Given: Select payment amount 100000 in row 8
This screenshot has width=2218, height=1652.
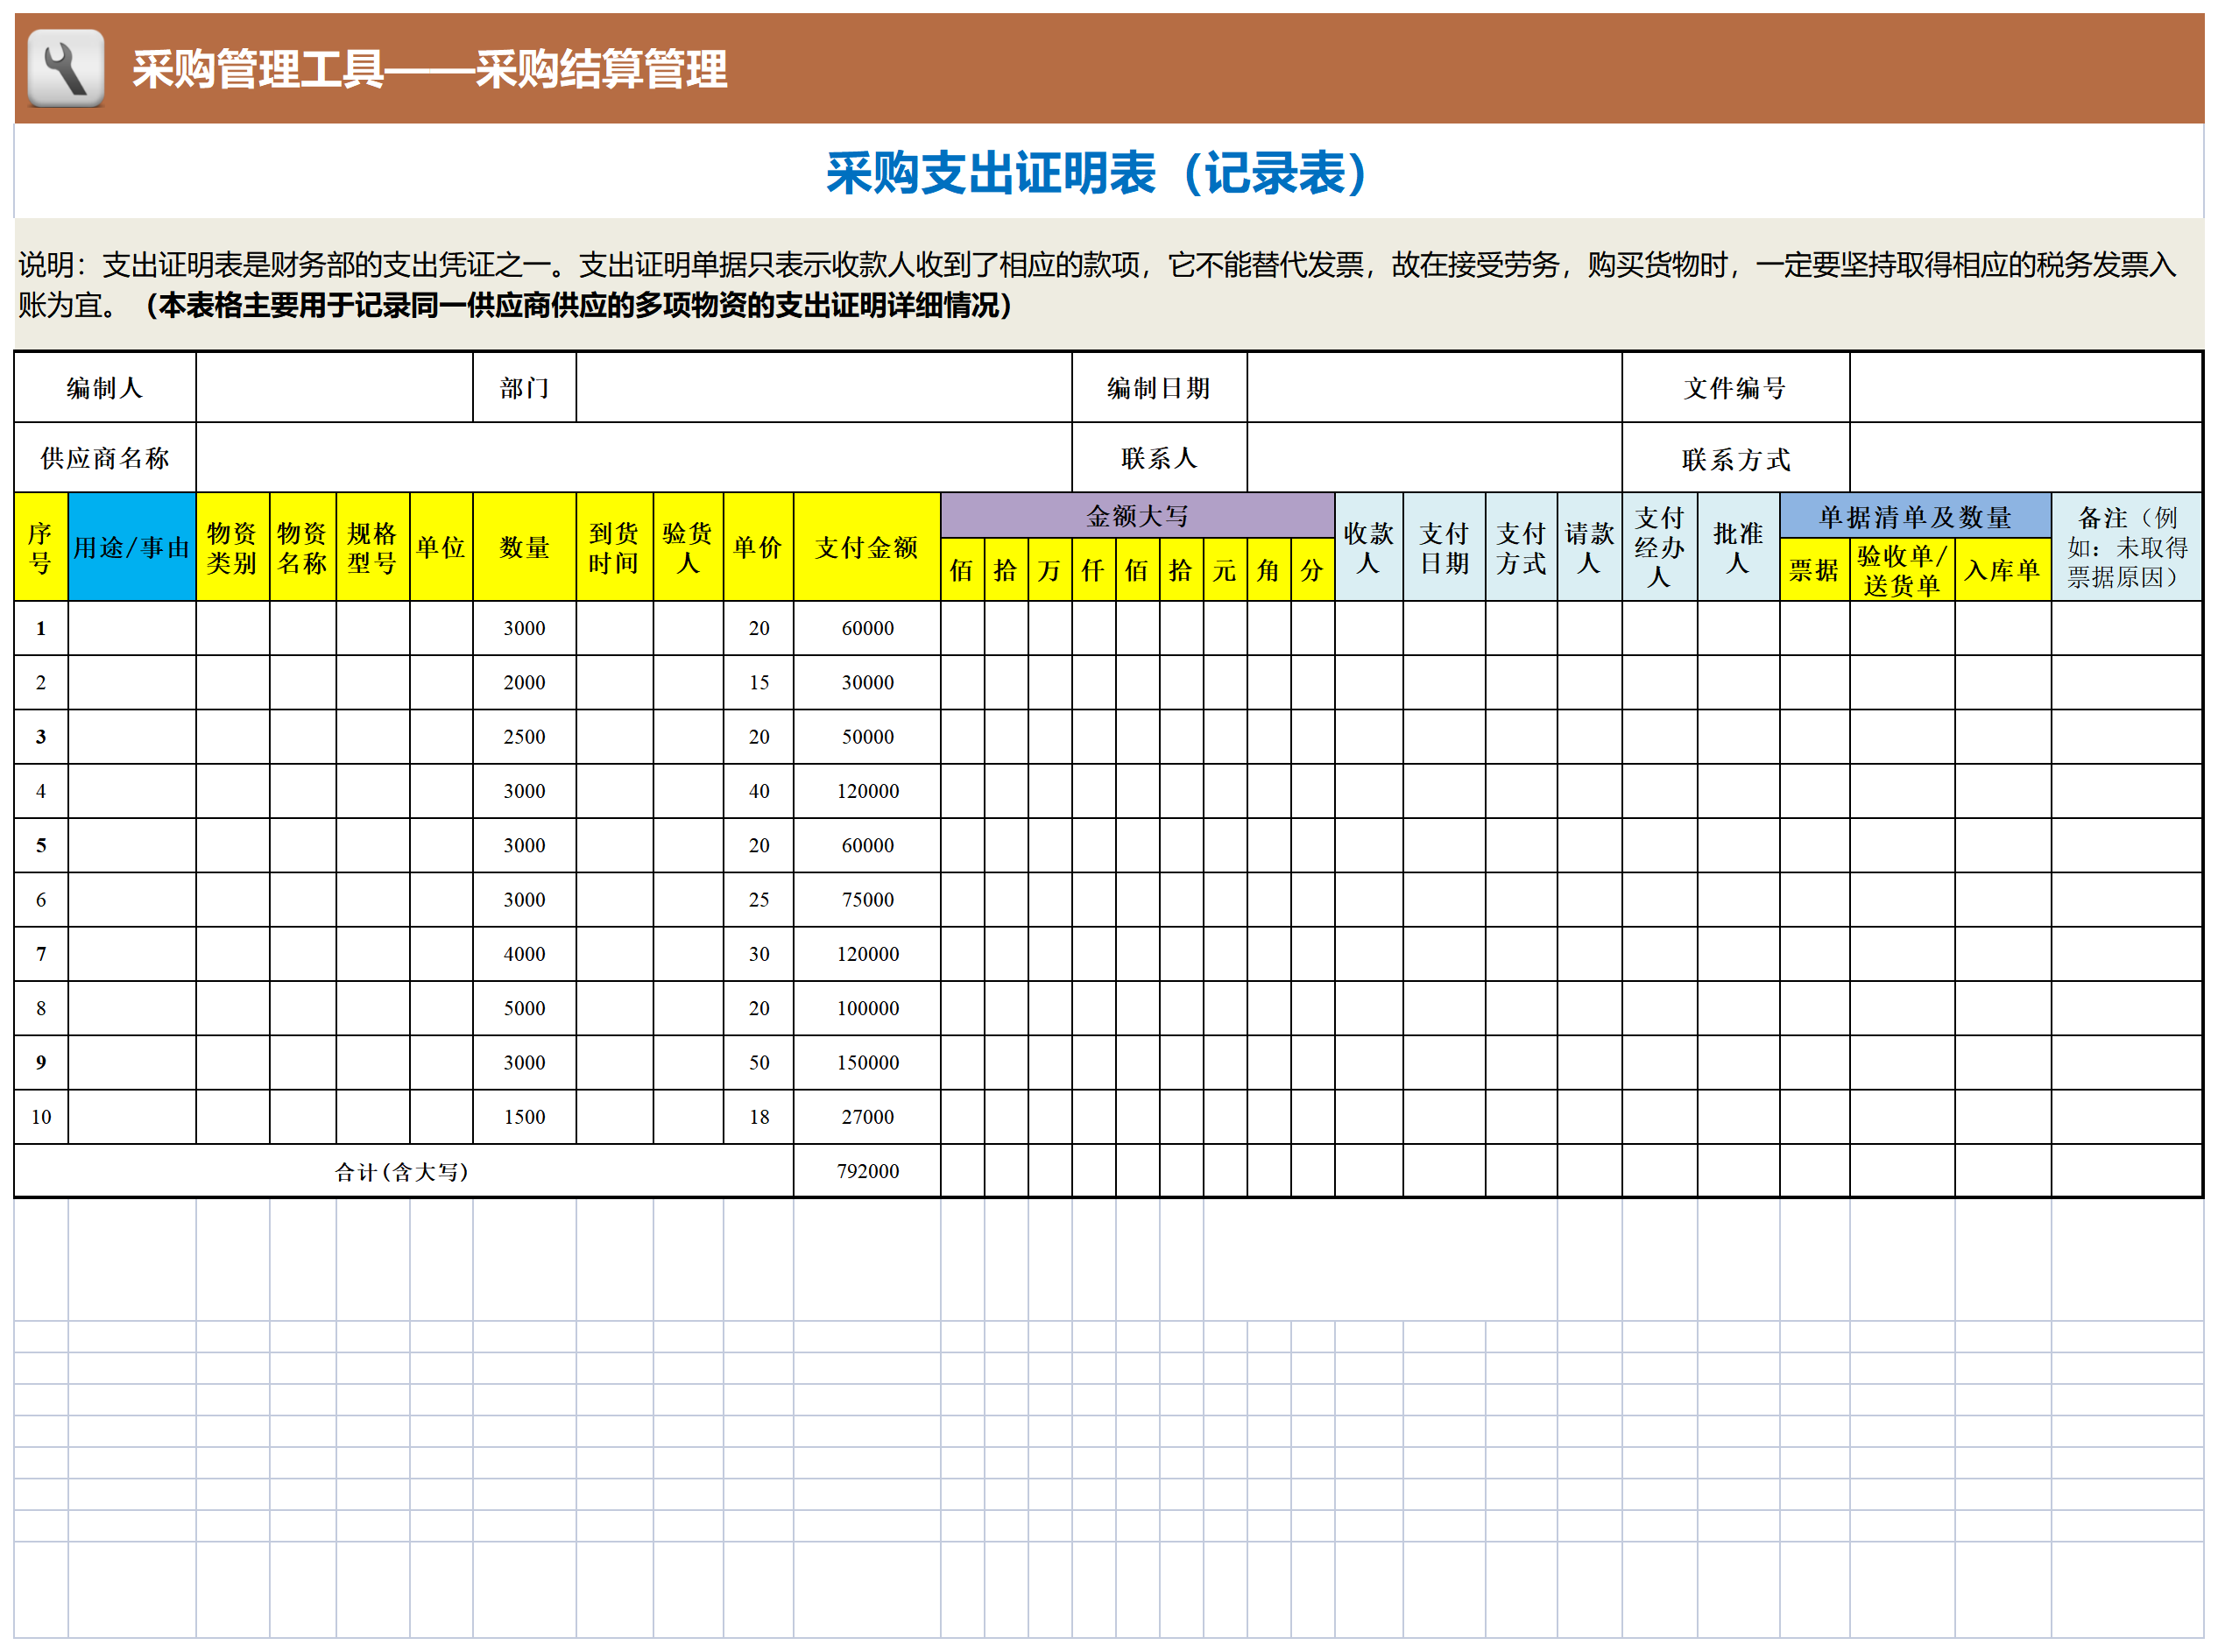Looking at the screenshot, I should pyautogui.click(x=867, y=1007).
